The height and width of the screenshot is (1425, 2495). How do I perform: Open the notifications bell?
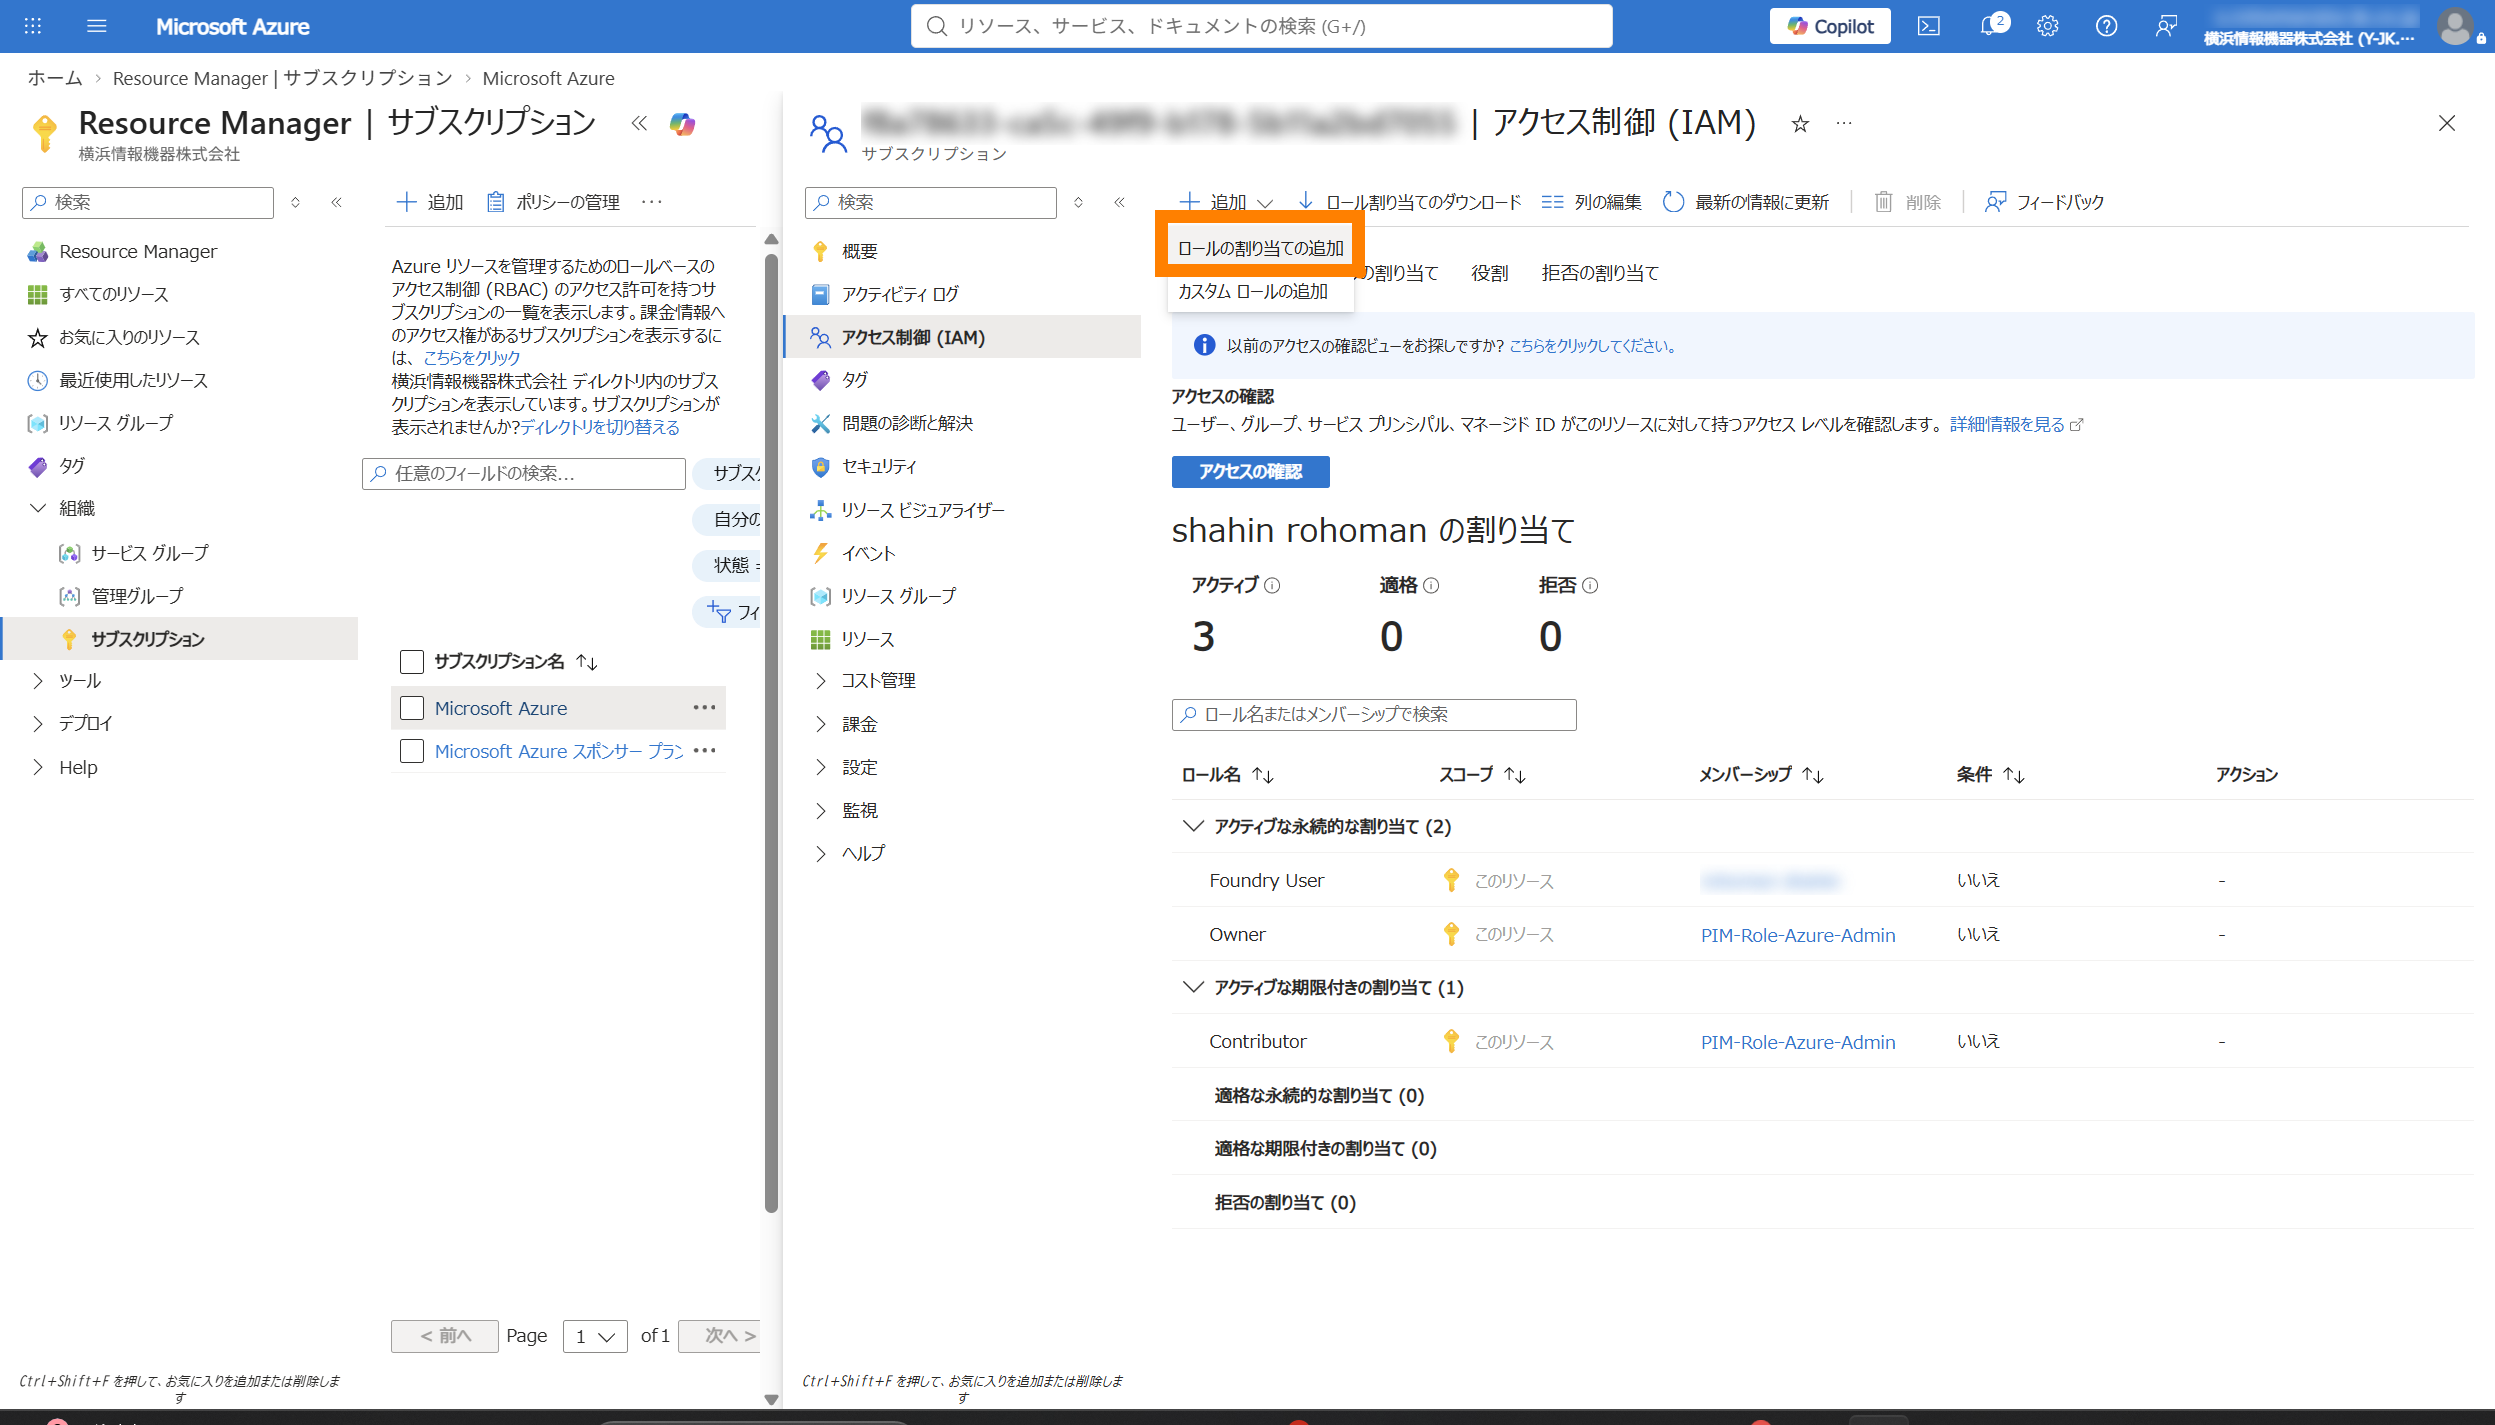(x=1990, y=26)
